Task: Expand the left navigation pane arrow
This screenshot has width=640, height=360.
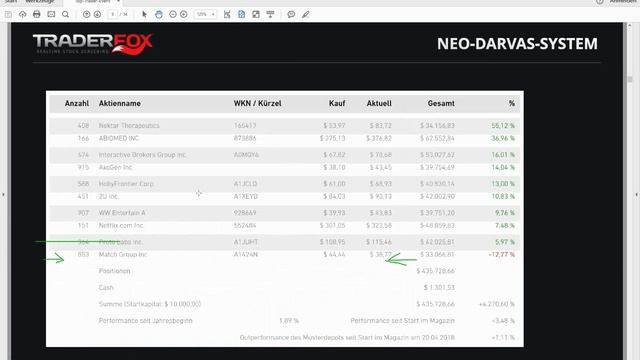Action: tap(3, 195)
